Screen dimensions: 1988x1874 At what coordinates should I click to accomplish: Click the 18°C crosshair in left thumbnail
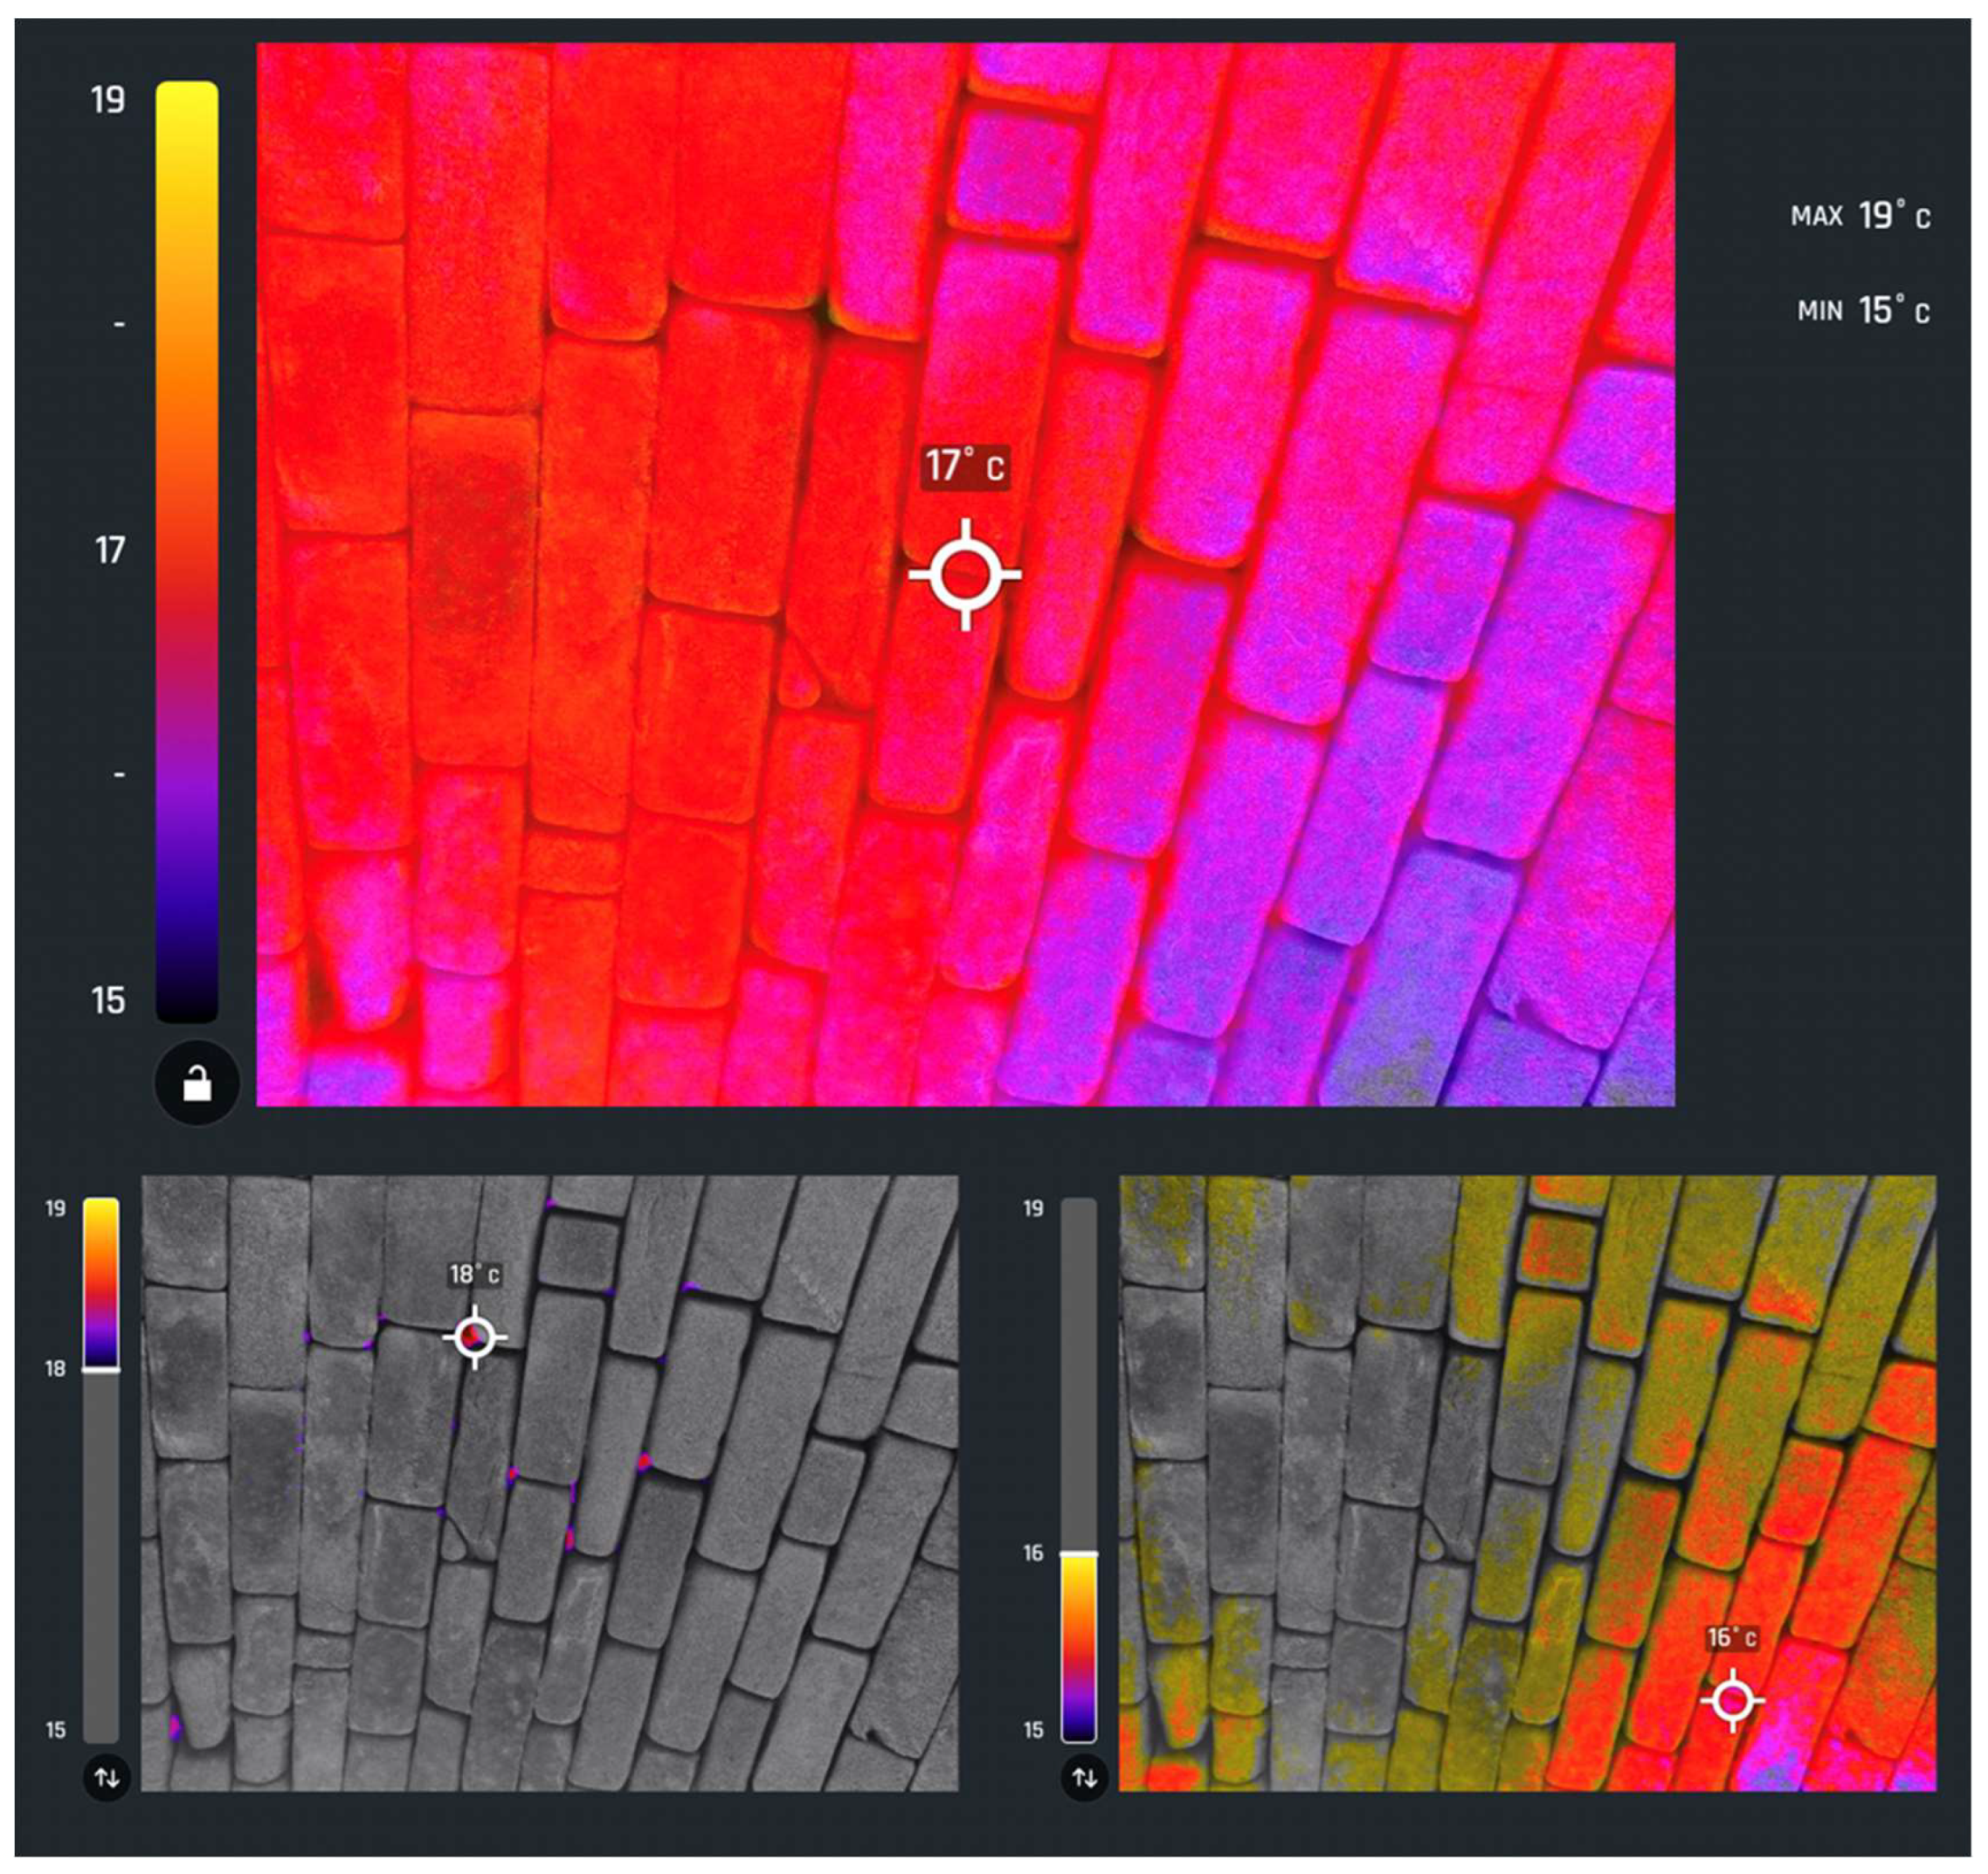point(475,1337)
